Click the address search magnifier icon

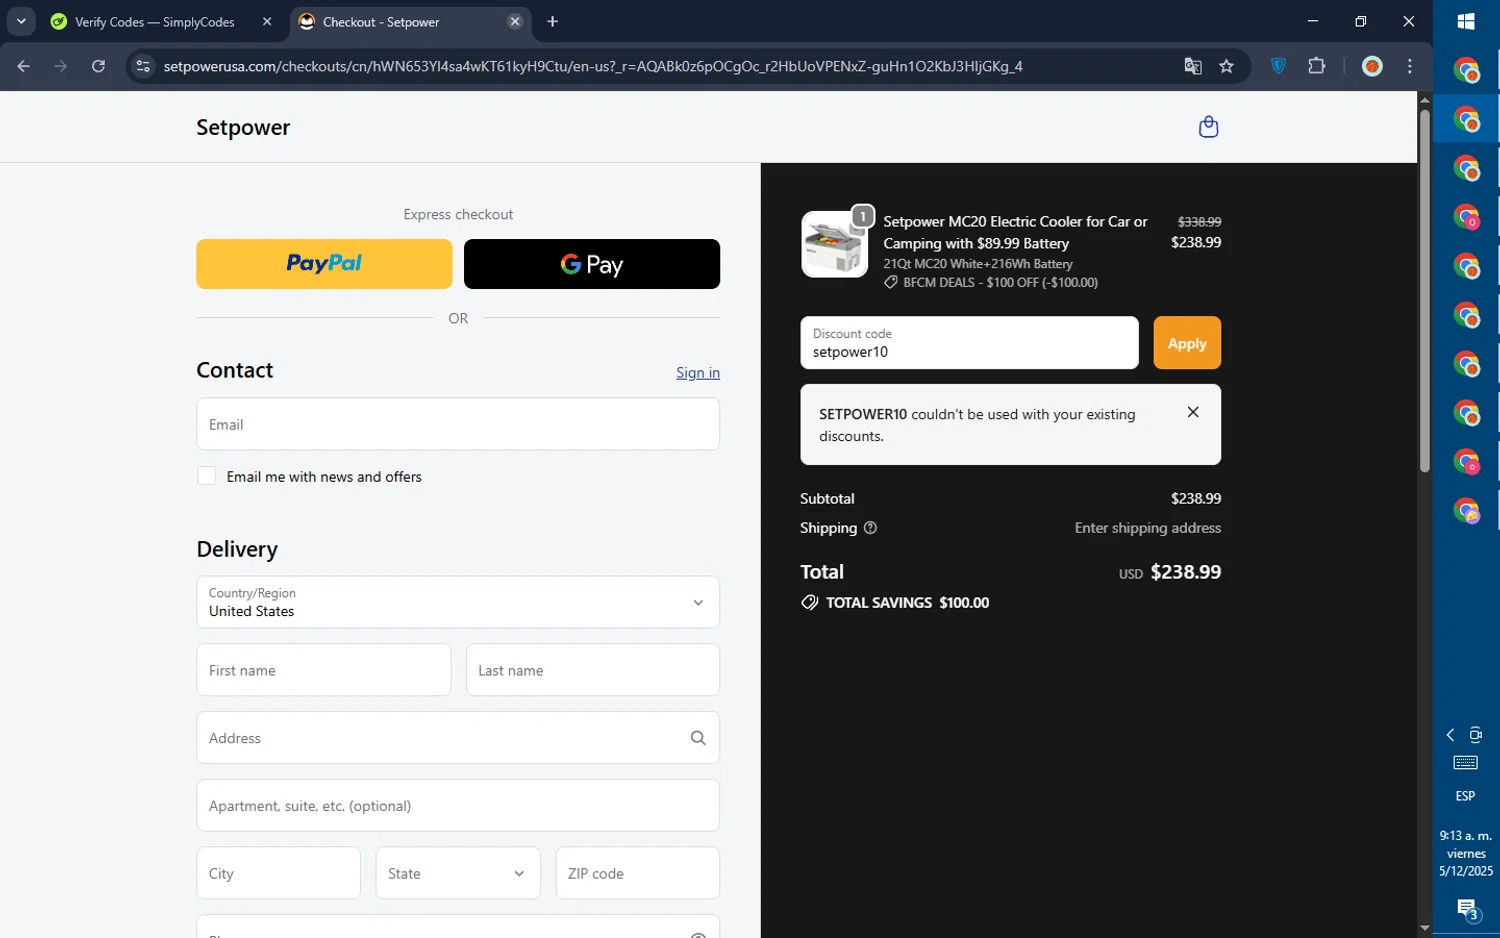click(x=698, y=738)
